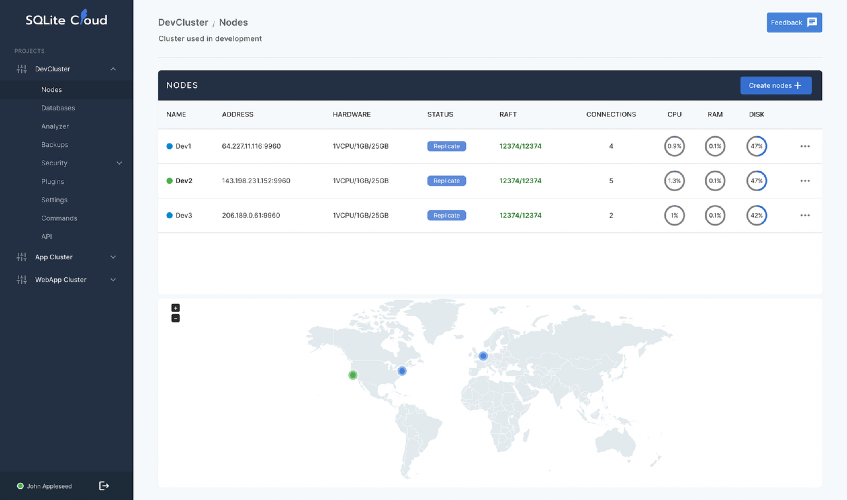Click the DevCluster sliders icon in sidebar

point(22,69)
